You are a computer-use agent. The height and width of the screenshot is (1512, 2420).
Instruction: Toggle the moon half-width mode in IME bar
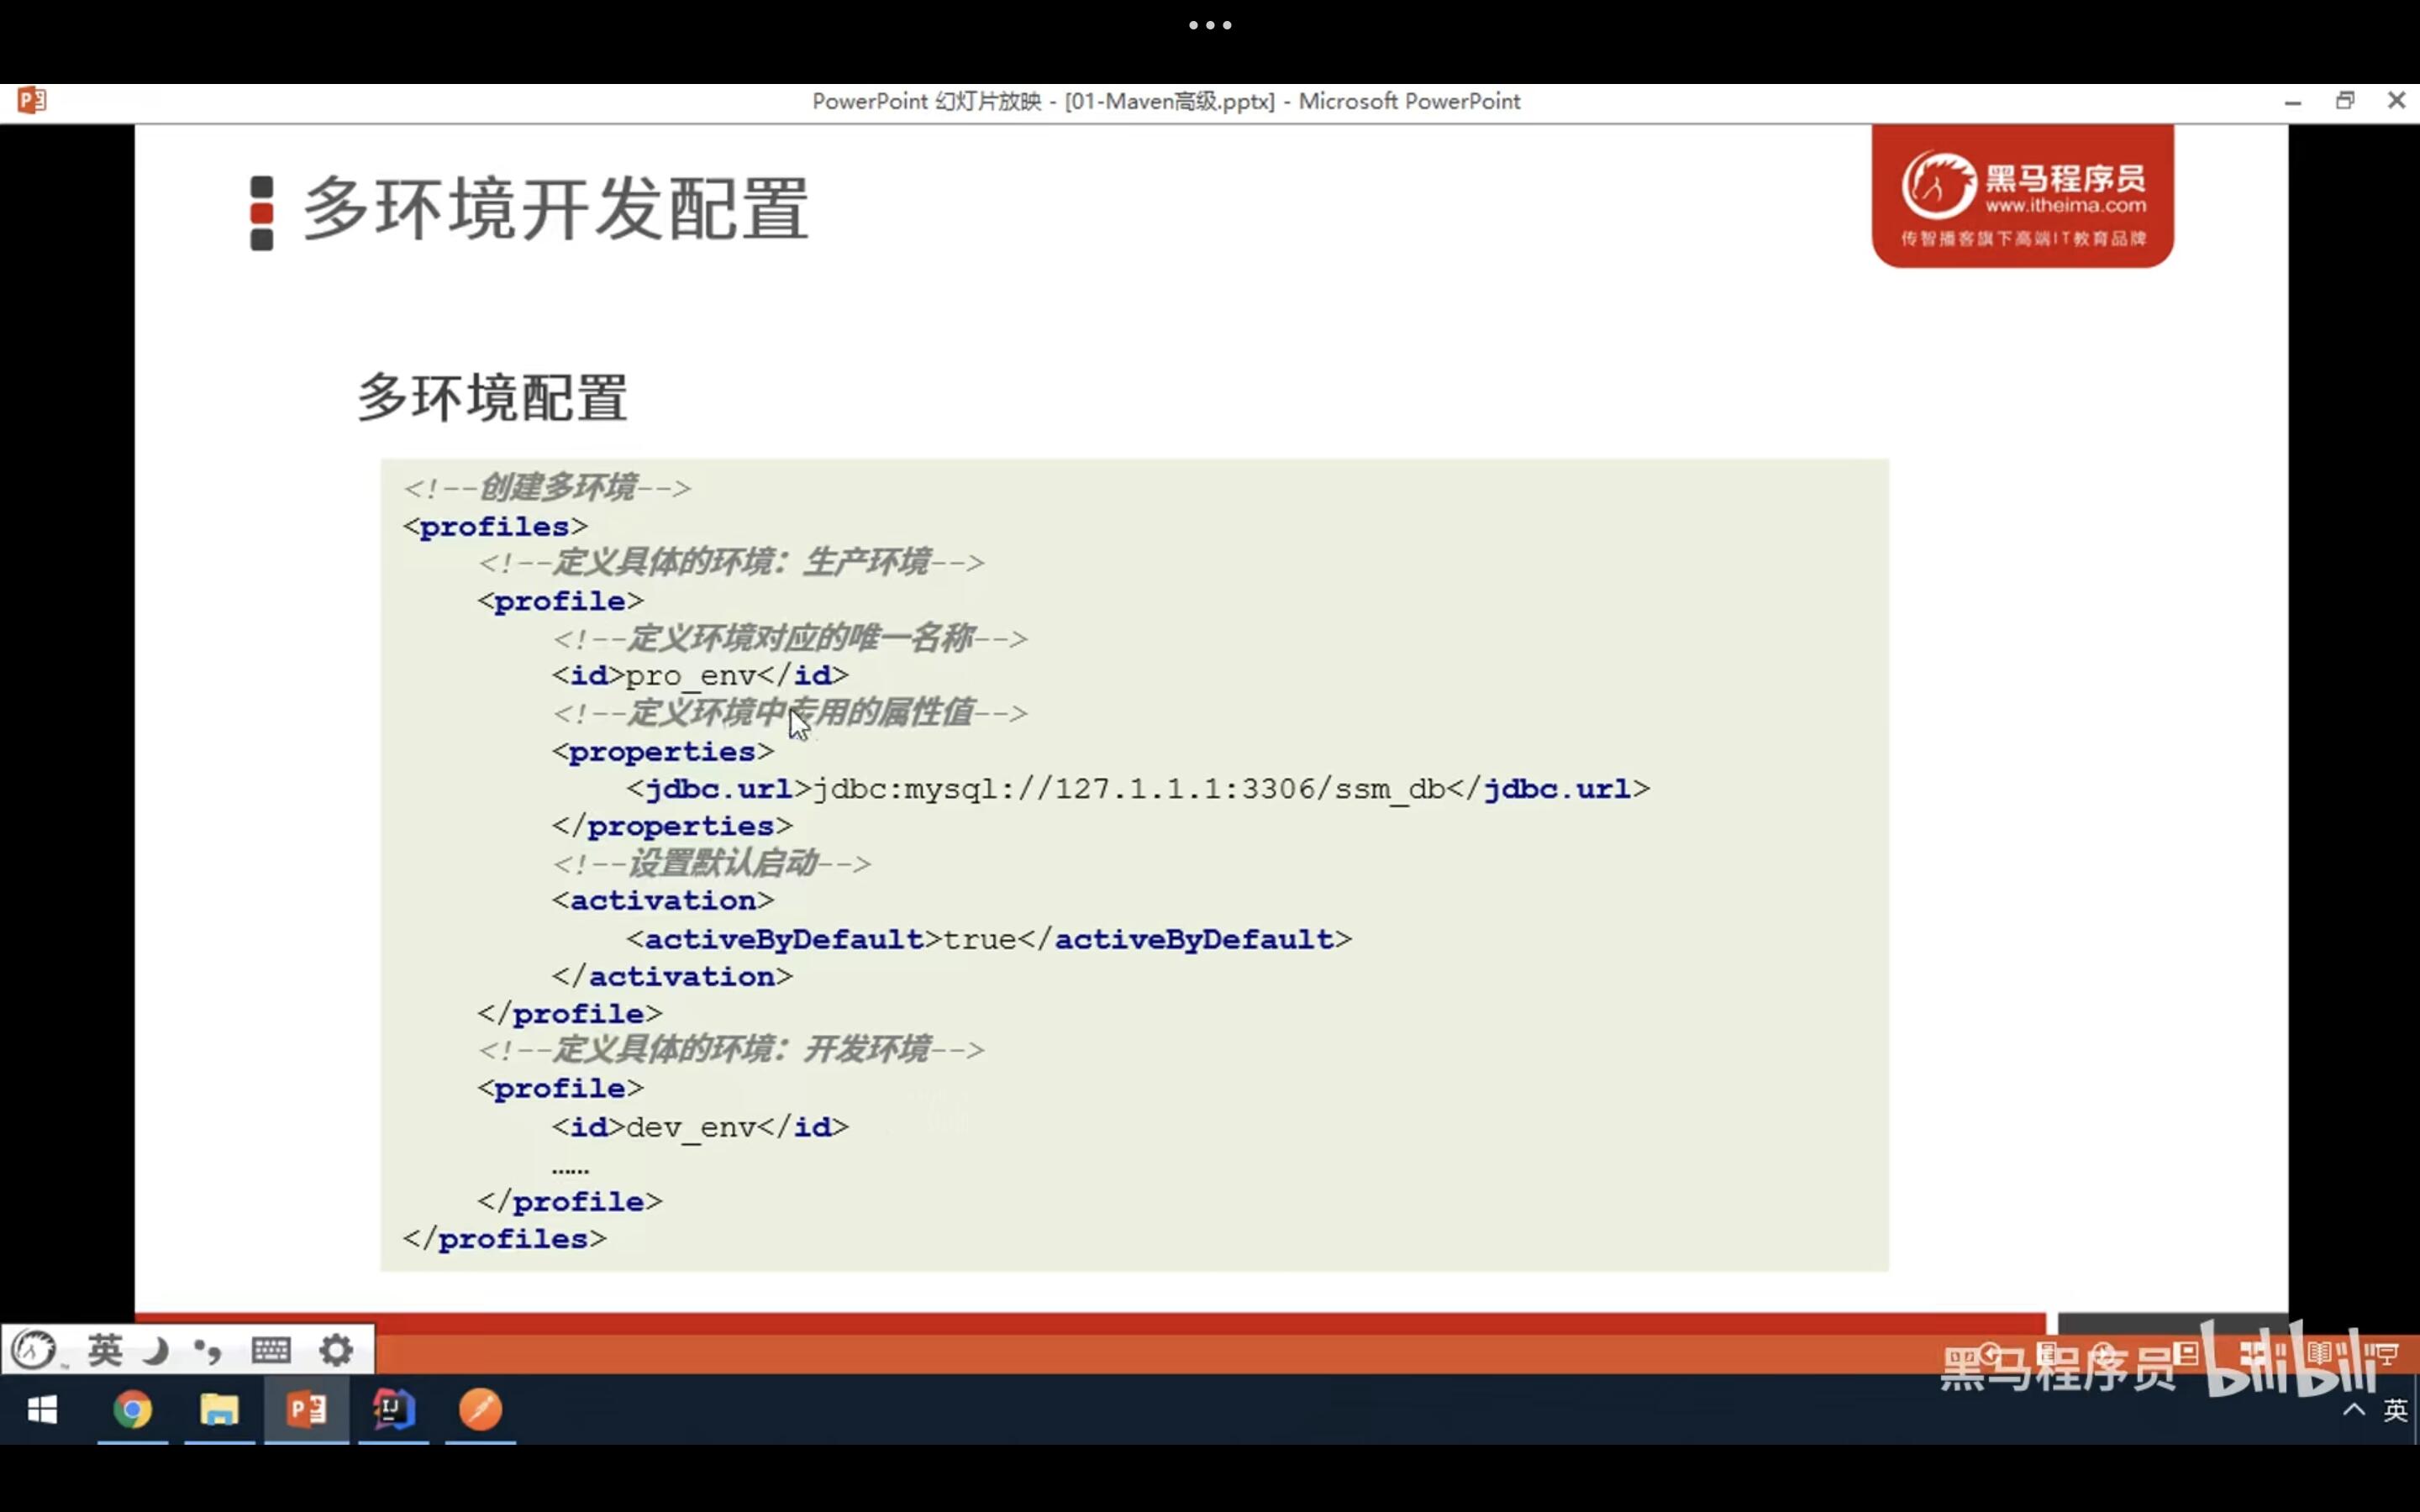pos(155,1351)
